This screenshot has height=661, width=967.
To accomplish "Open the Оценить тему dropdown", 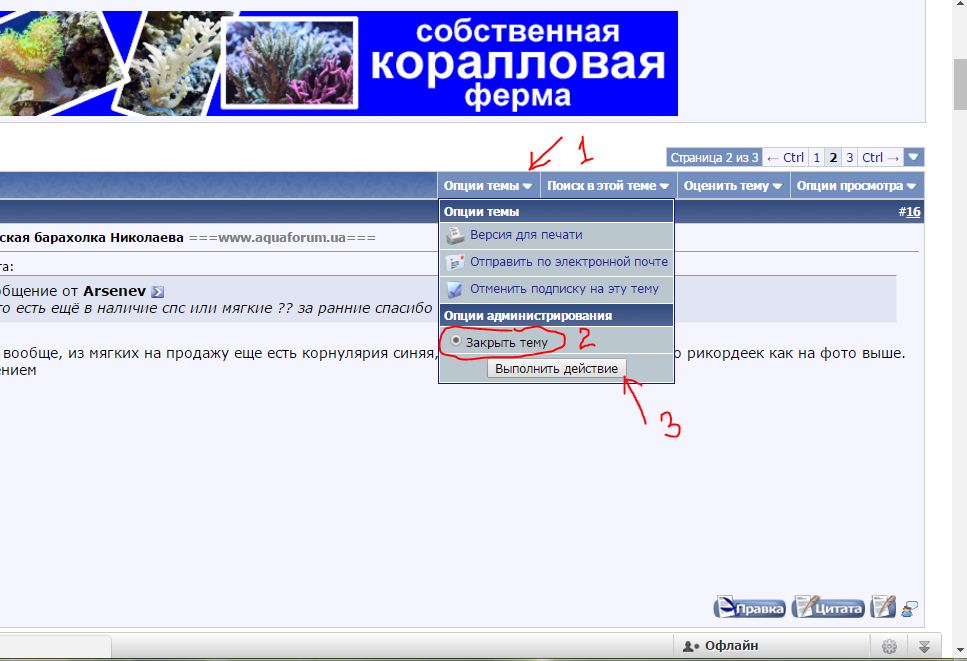I will (x=732, y=185).
